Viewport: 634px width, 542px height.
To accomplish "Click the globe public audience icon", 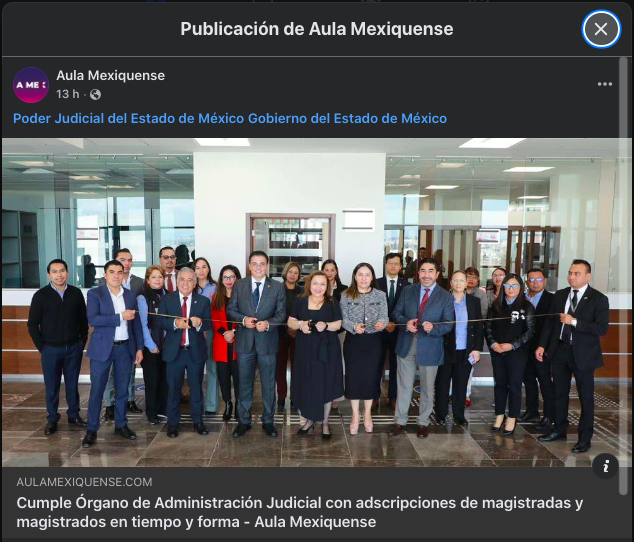I will [x=95, y=94].
